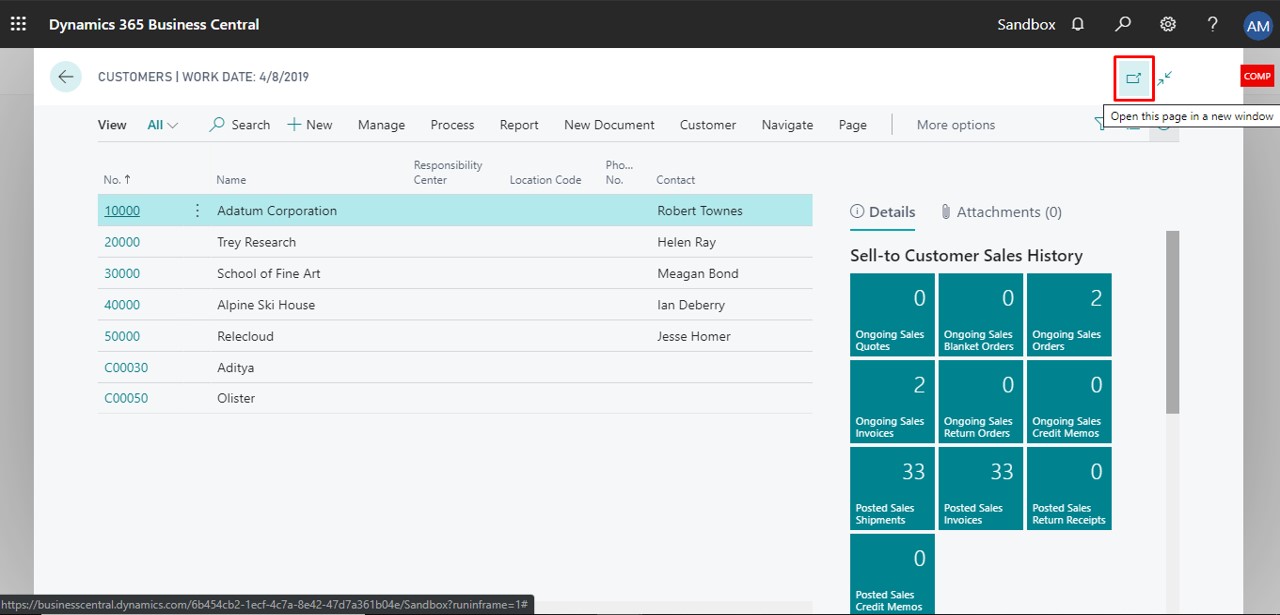
Task: Open the Posted Sales Shipments tile
Action: tap(892, 488)
